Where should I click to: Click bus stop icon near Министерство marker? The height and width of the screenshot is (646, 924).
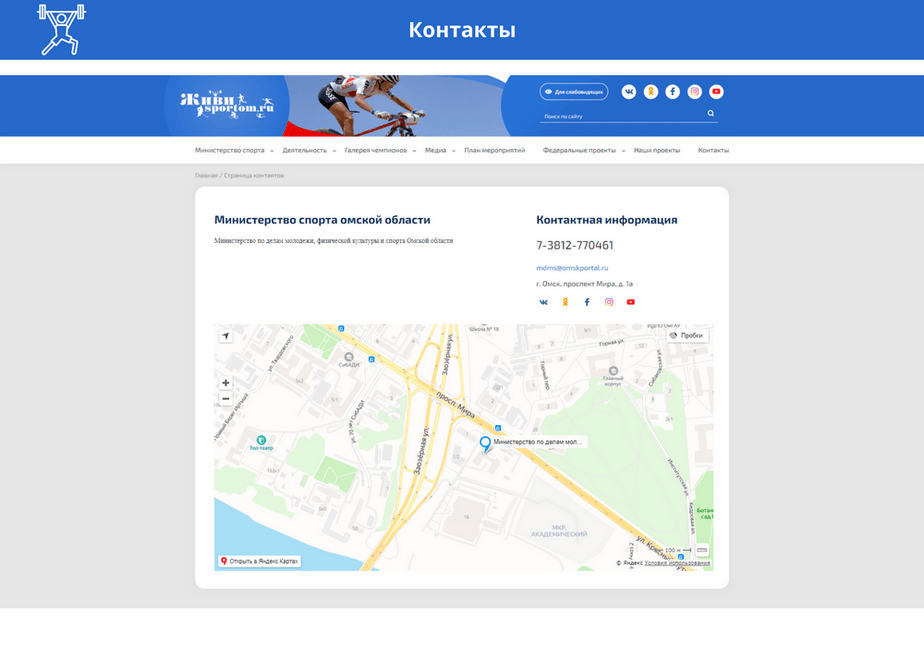(498, 429)
